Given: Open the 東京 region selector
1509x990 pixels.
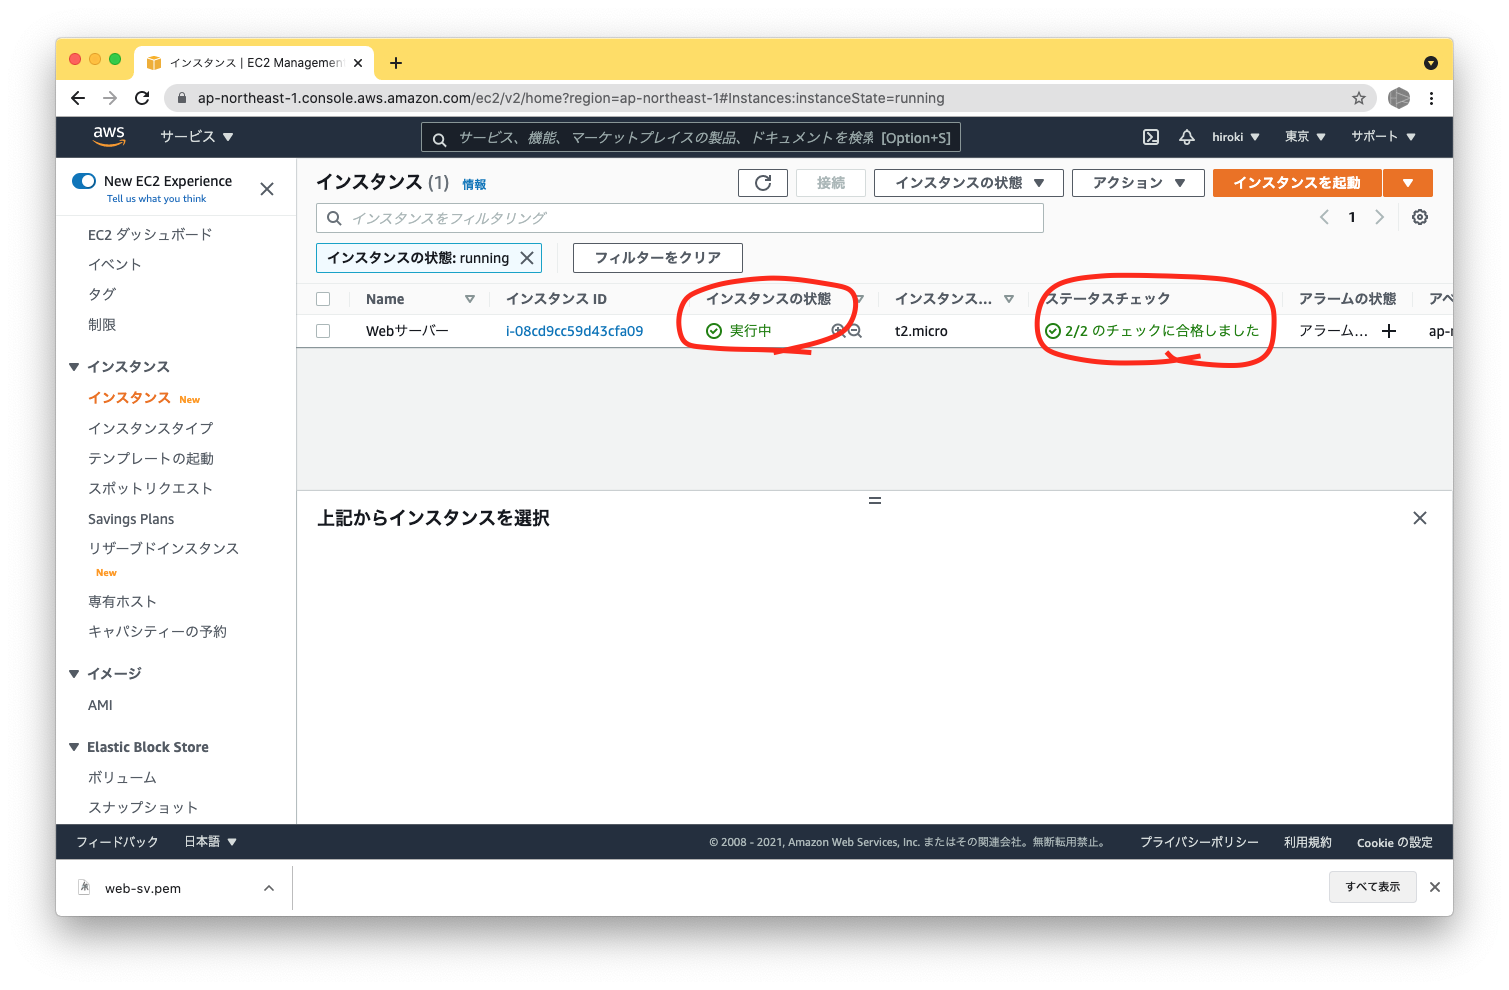Looking at the screenshot, I should [1304, 137].
